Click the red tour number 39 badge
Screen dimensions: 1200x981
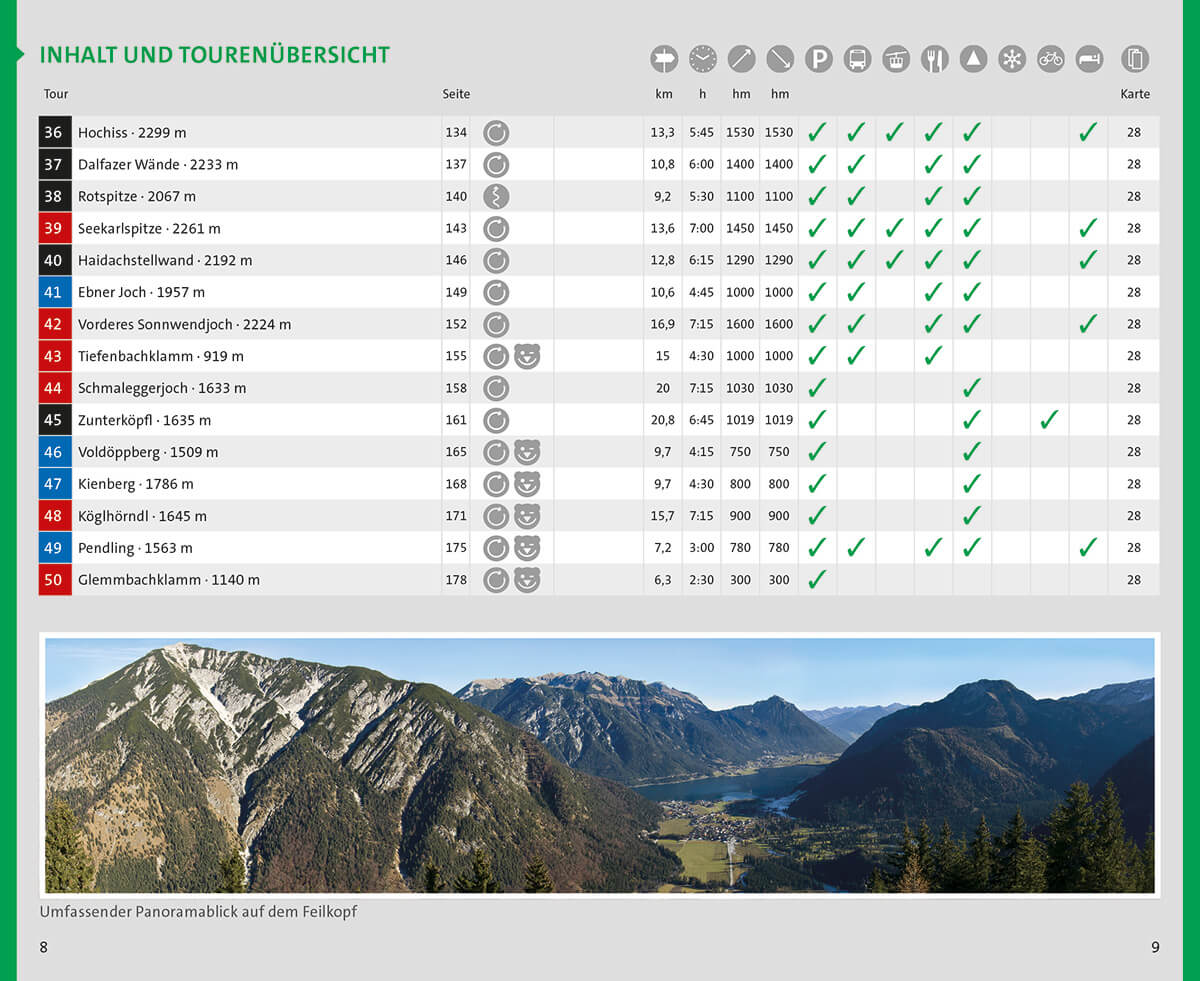tap(55, 228)
